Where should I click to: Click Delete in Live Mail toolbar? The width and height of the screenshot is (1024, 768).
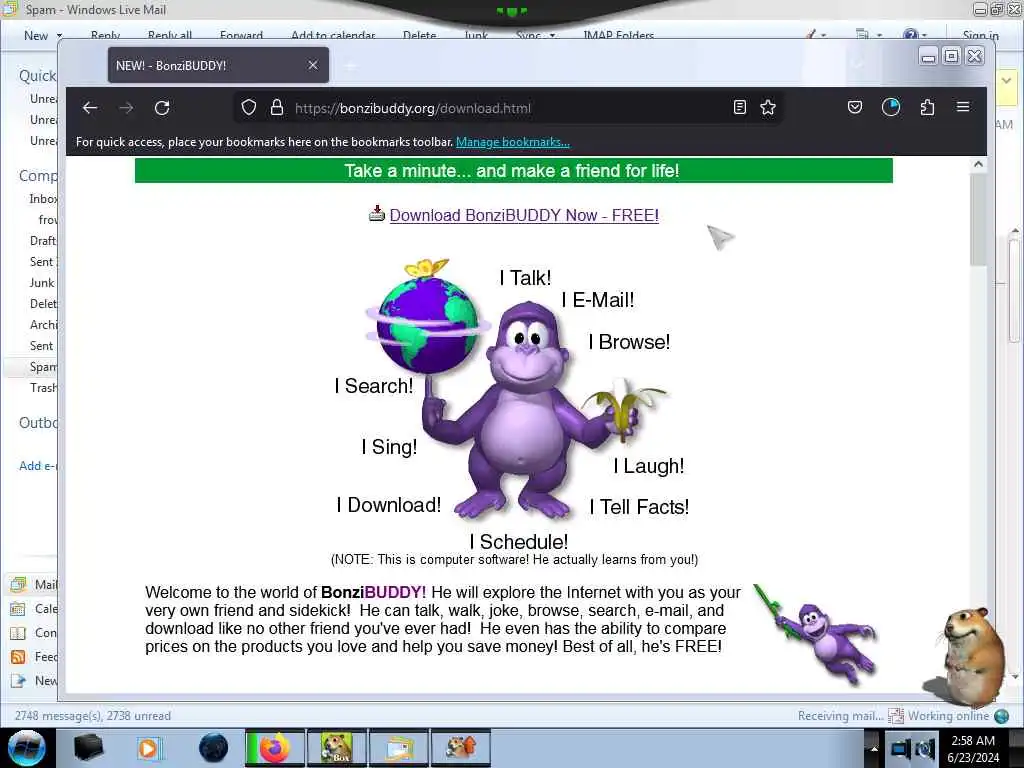point(419,35)
